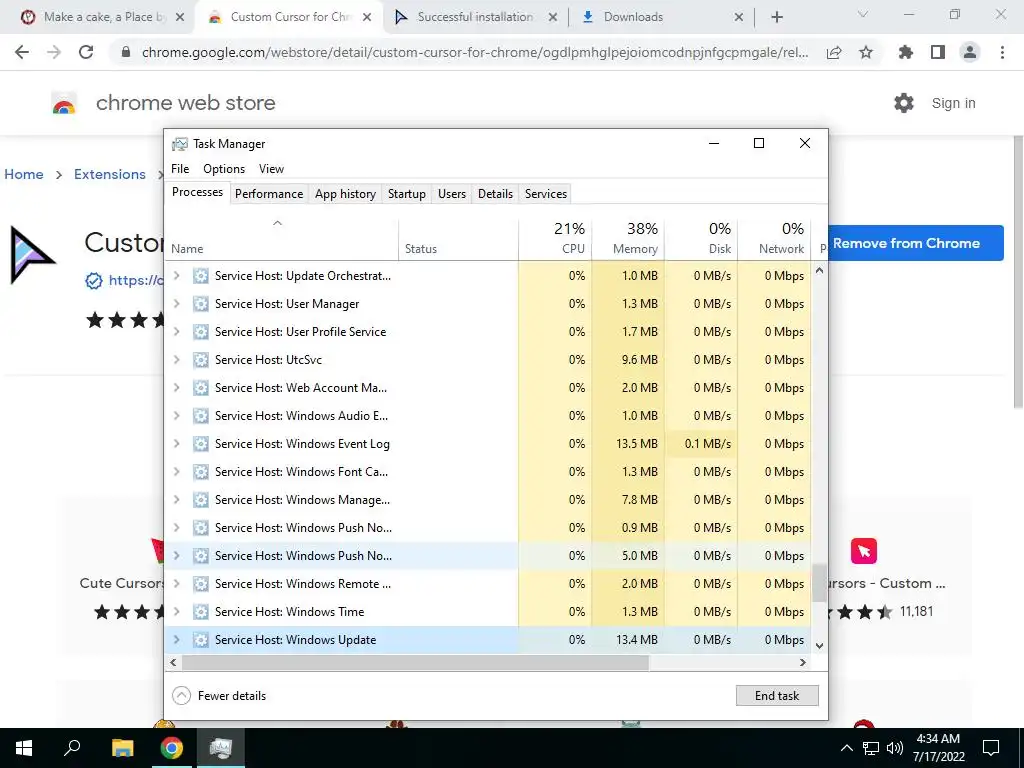The height and width of the screenshot is (768, 1024).
Task: Open File Explorer from the taskbar
Action: 122,748
